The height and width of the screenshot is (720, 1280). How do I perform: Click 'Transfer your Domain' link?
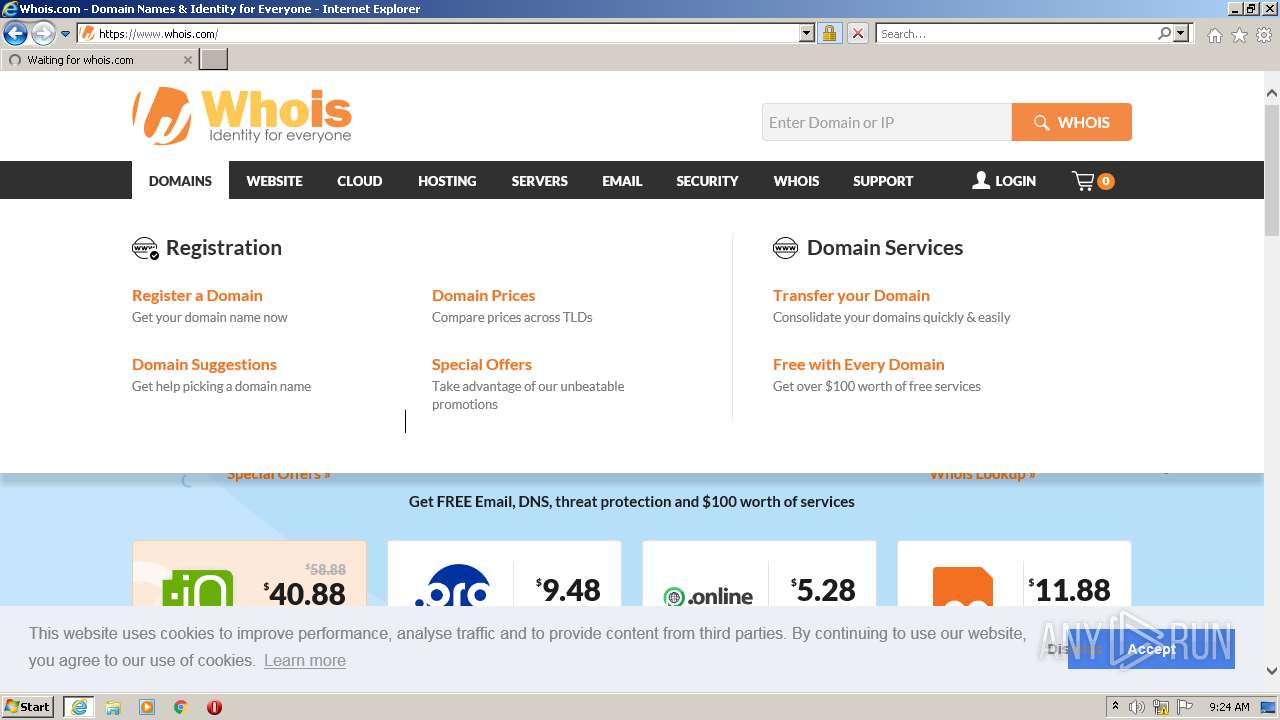point(851,295)
